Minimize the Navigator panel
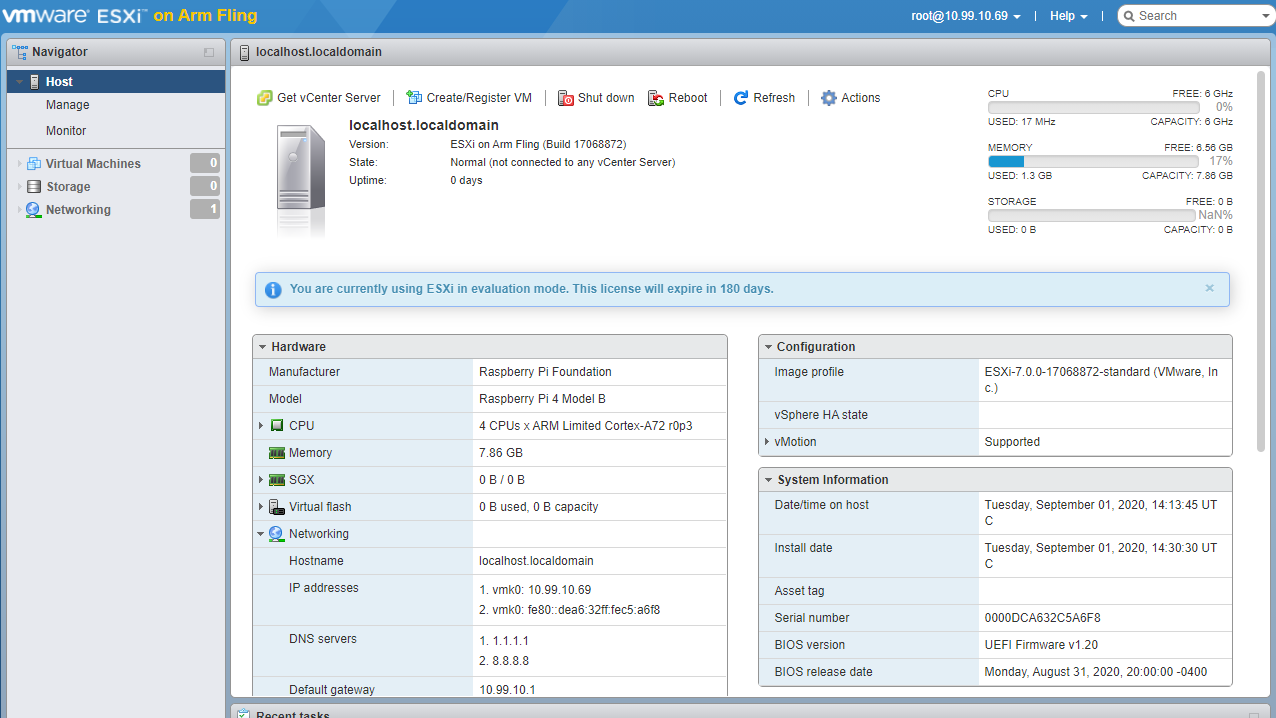Viewport: 1276px width, 718px height. [x=209, y=52]
